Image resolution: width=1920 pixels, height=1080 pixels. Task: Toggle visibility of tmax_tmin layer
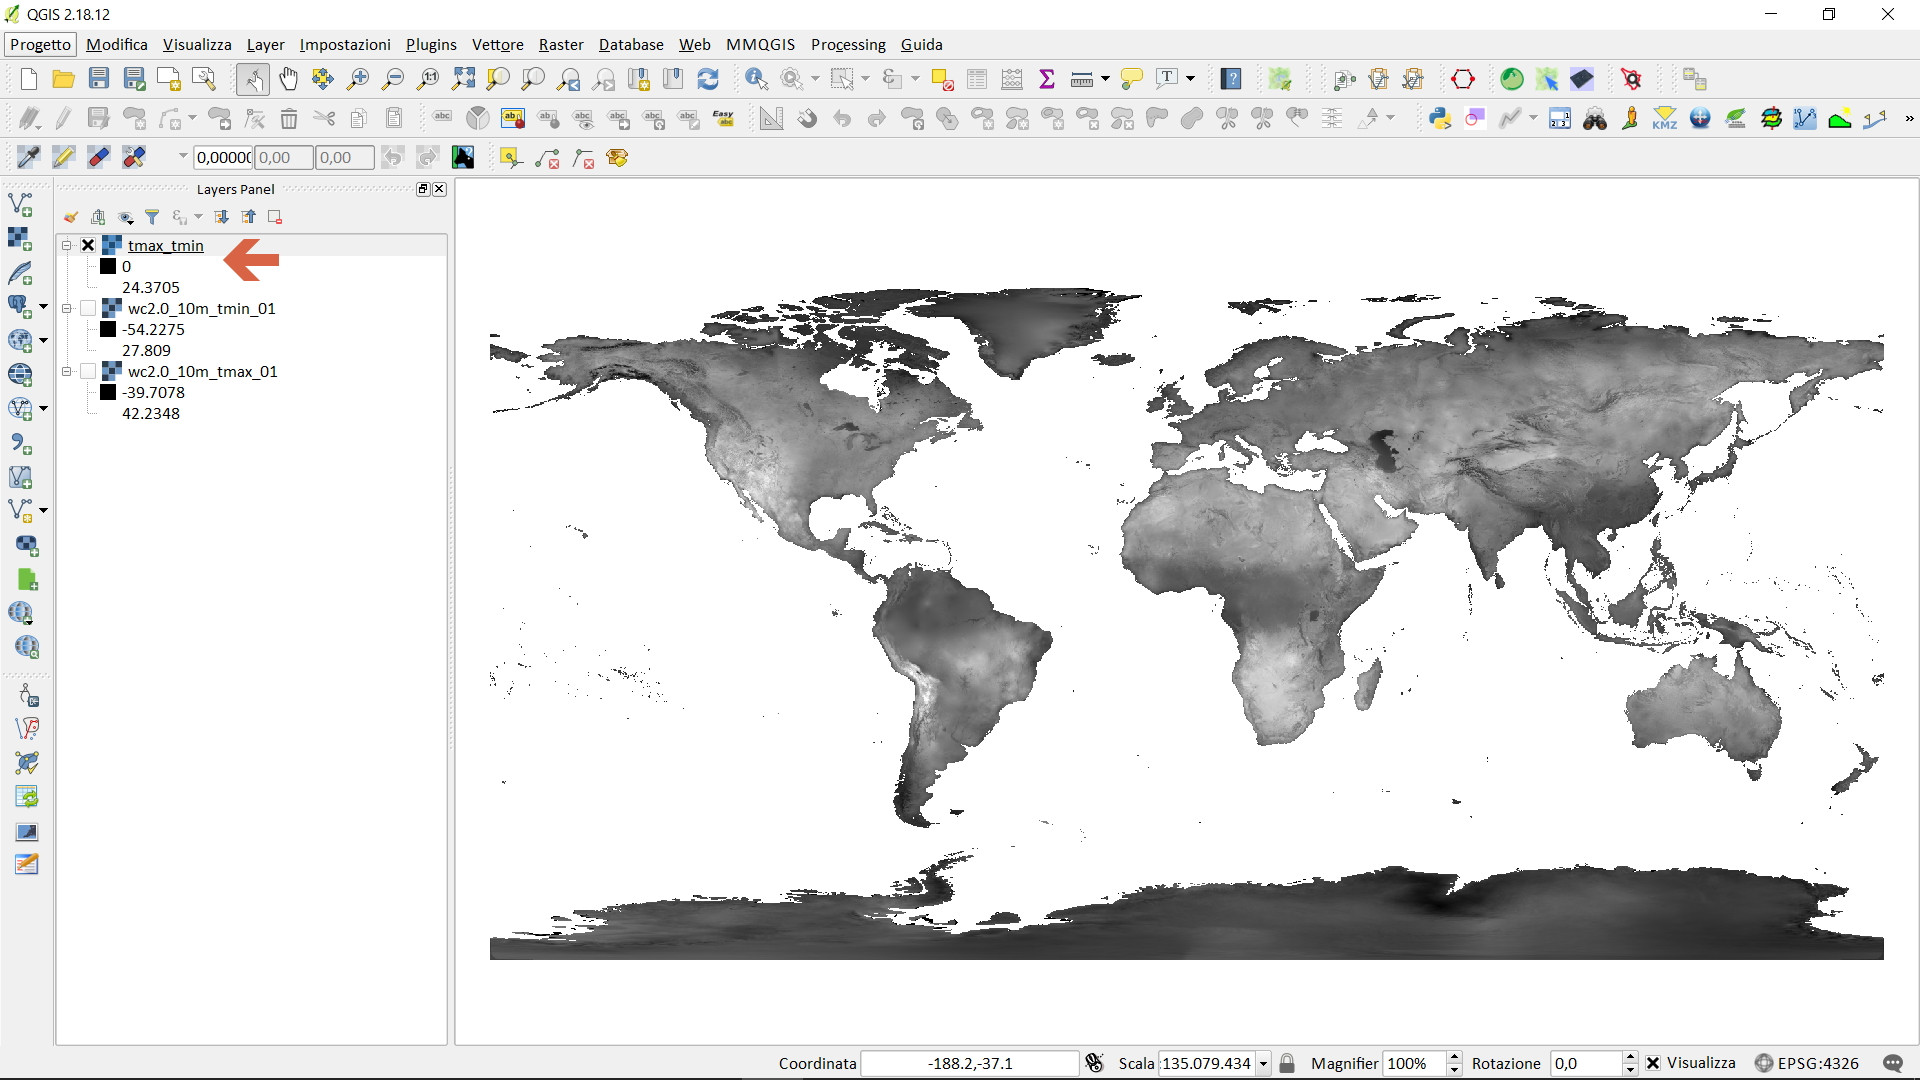click(x=88, y=245)
